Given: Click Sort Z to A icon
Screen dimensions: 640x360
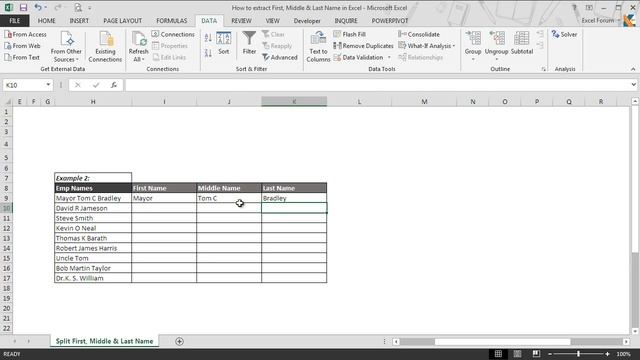Looking at the screenshot, I should pyautogui.click(x=208, y=53).
